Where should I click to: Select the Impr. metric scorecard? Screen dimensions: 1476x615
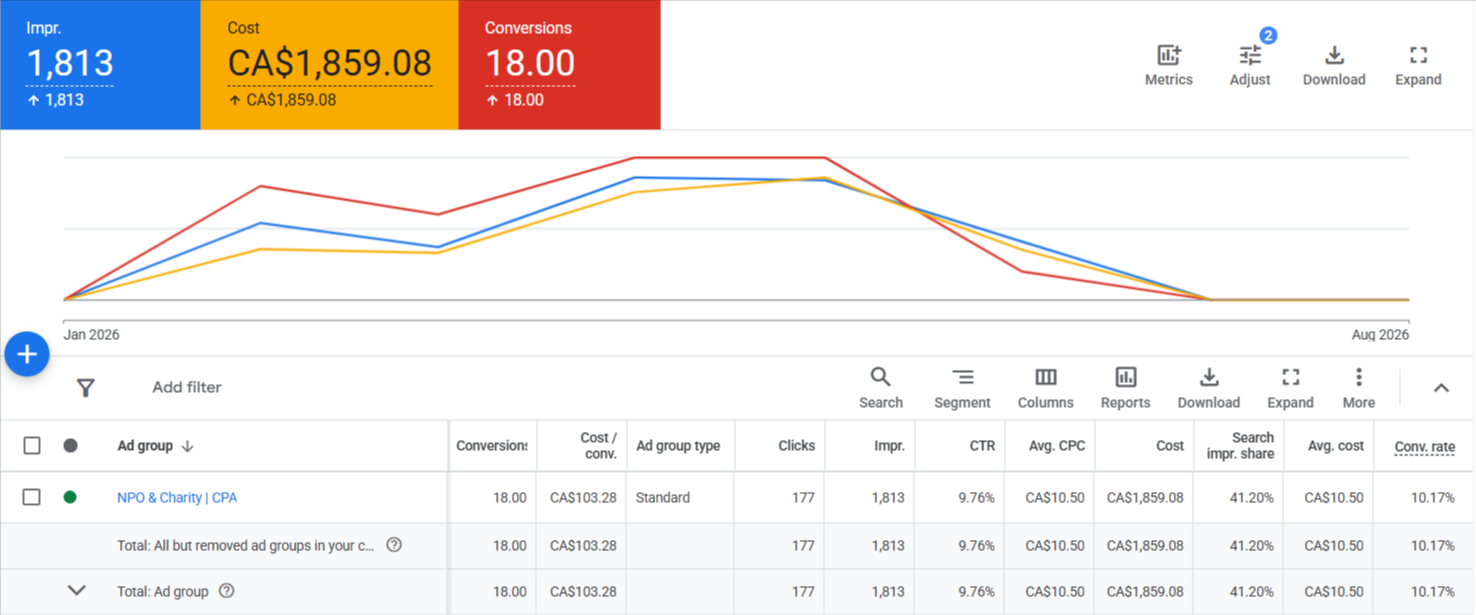(x=100, y=65)
